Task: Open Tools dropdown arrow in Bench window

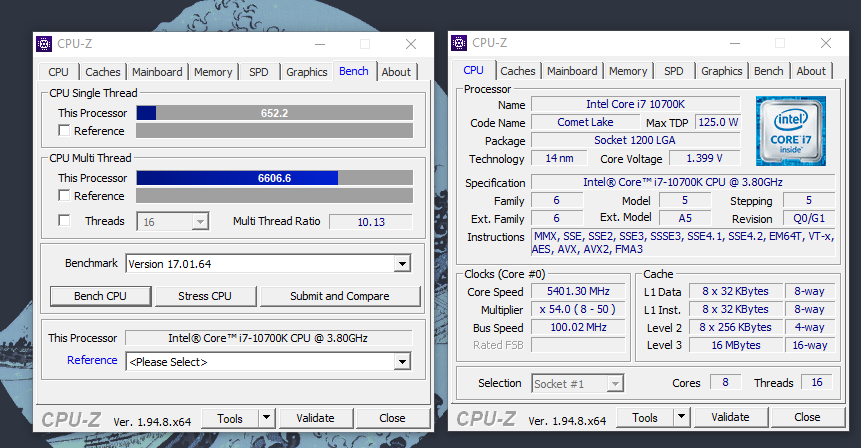Action: pos(266,418)
